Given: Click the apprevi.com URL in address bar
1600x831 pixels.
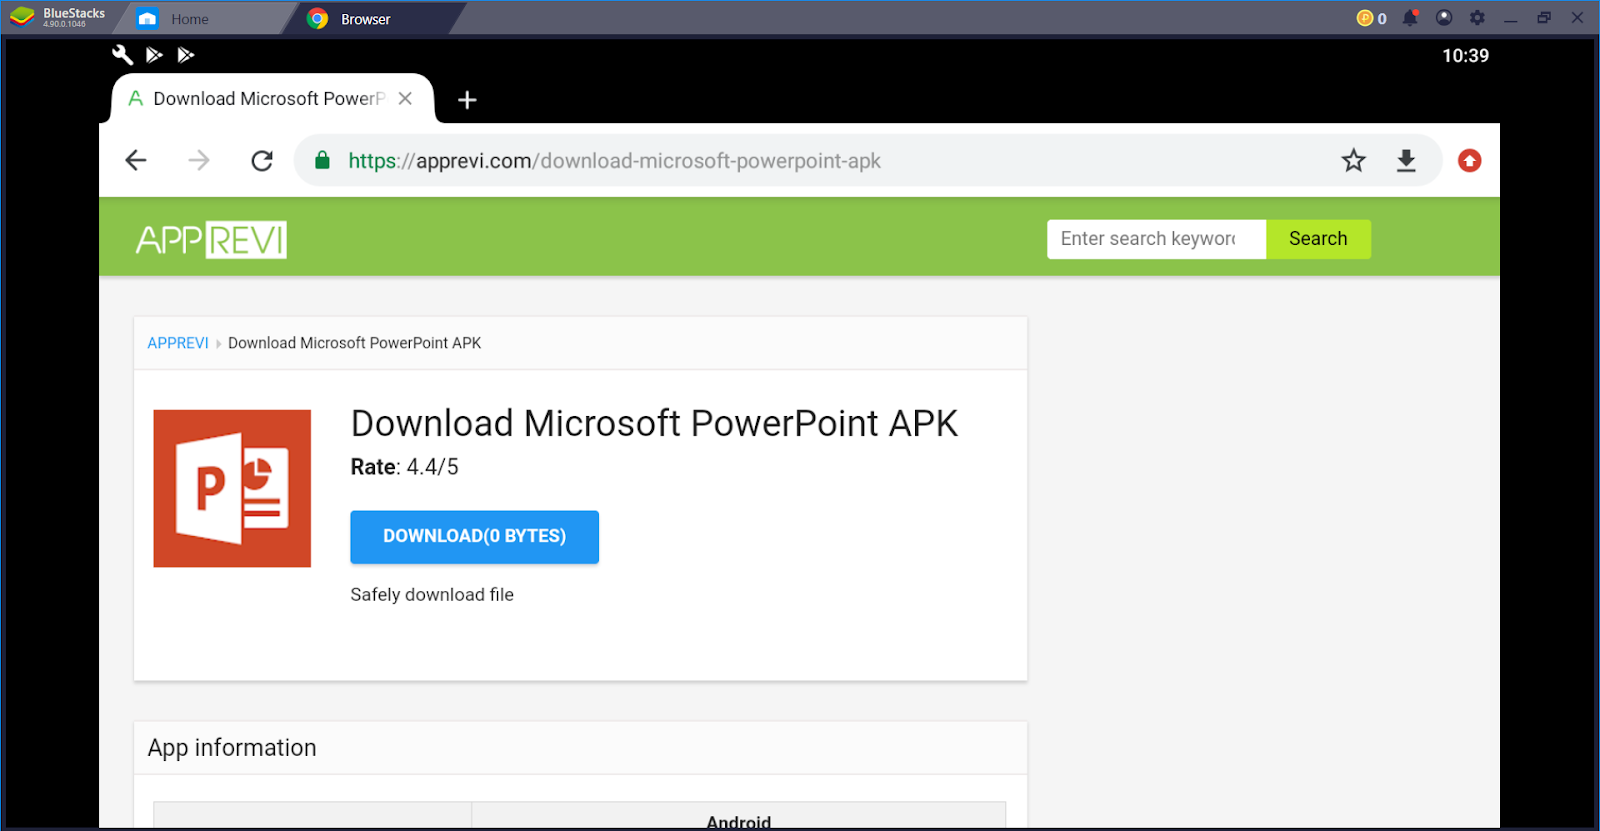Looking at the screenshot, I should click(x=614, y=161).
